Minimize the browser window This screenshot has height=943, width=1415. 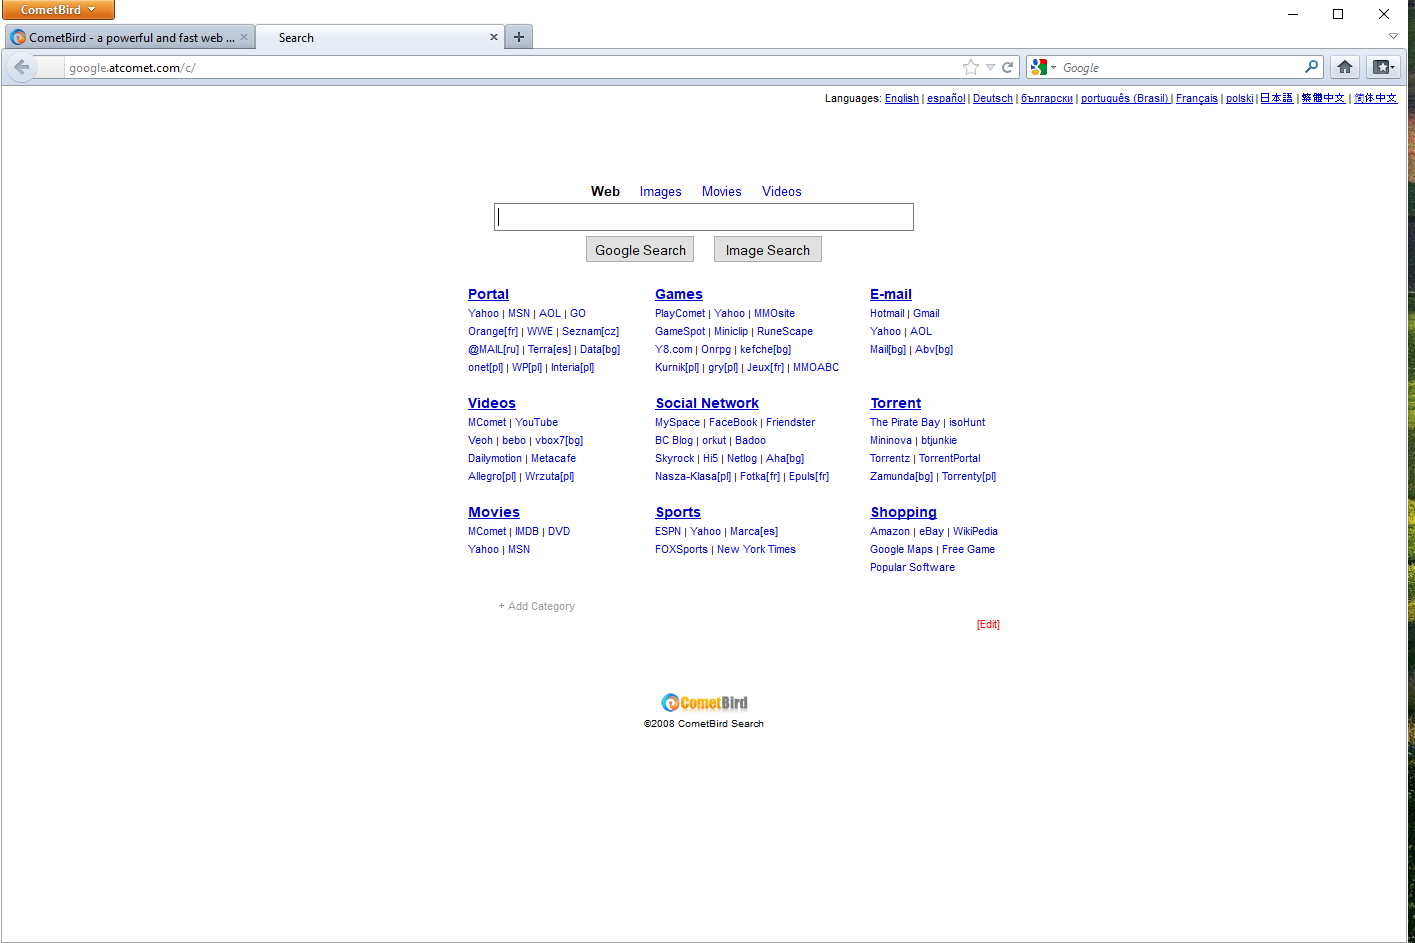[x=1293, y=14]
